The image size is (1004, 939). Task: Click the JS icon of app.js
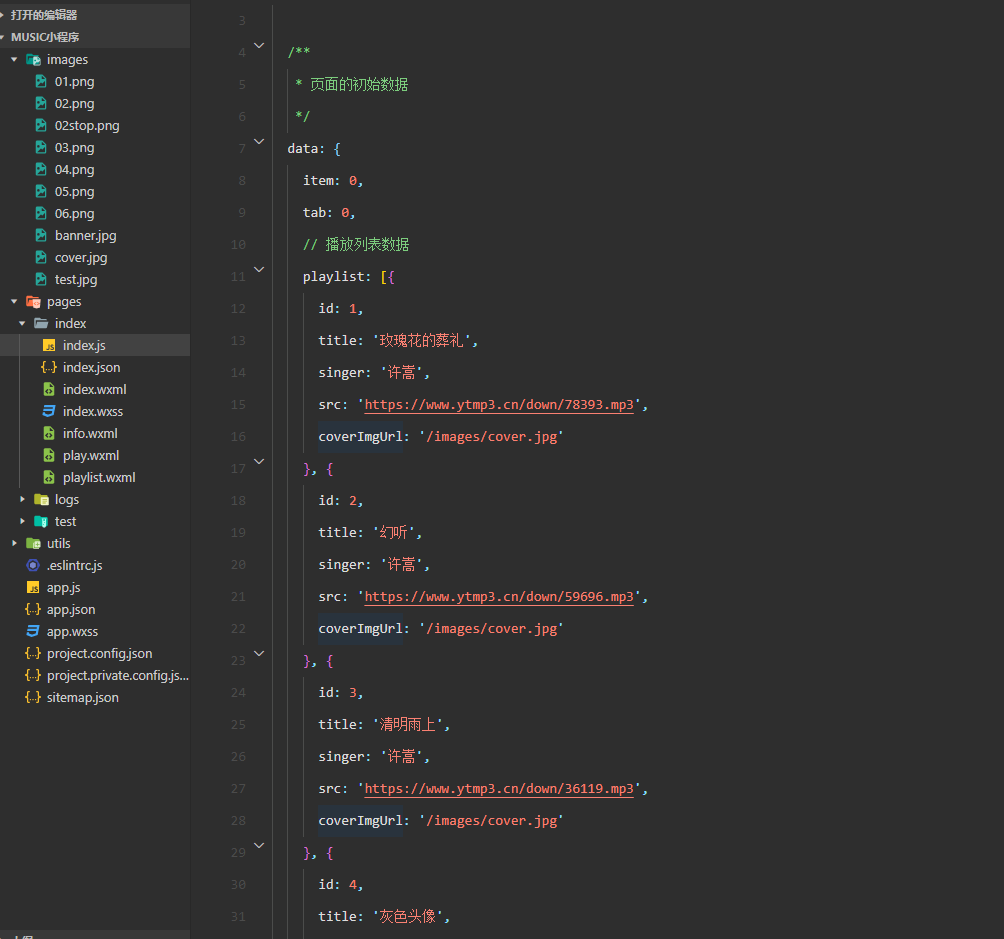pyautogui.click(x=33, y=587)
